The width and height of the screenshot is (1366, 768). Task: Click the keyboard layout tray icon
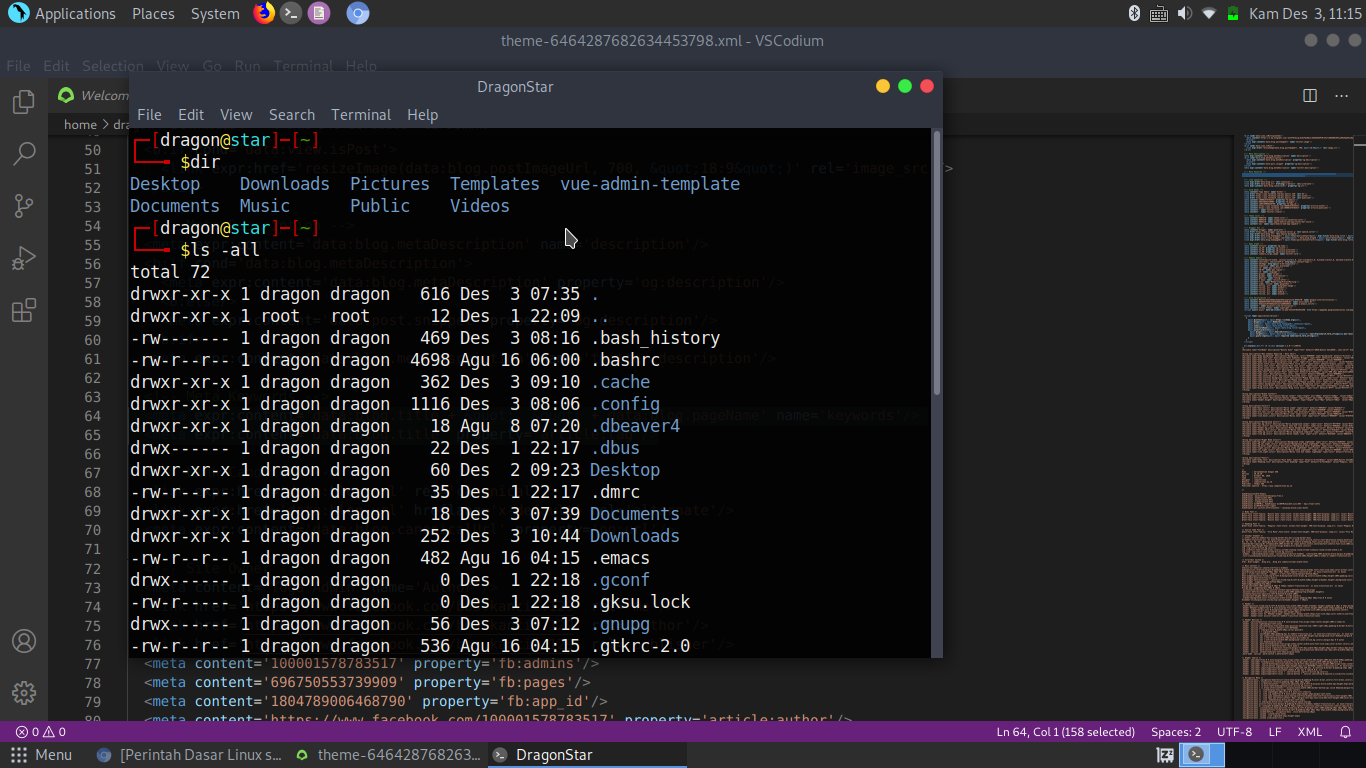click(1159, 13)
